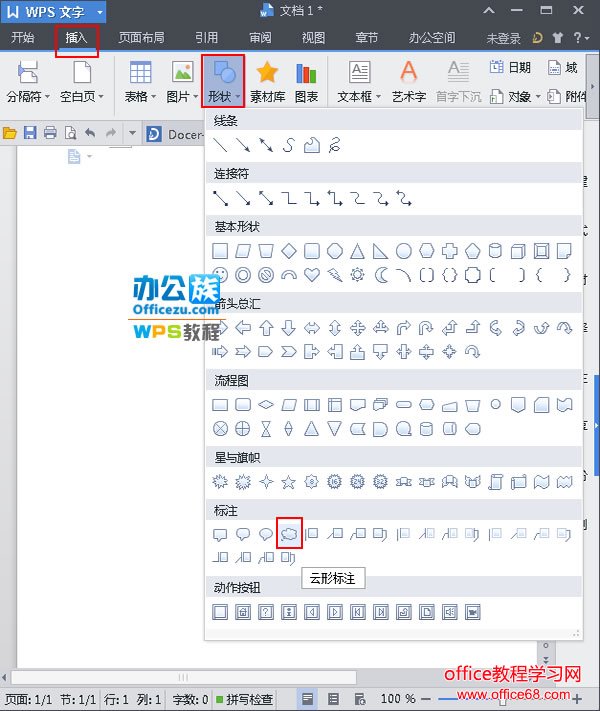
Task: Choose the explosion 1 star shape
Action: pyautogui.click(x=220, y=482)
